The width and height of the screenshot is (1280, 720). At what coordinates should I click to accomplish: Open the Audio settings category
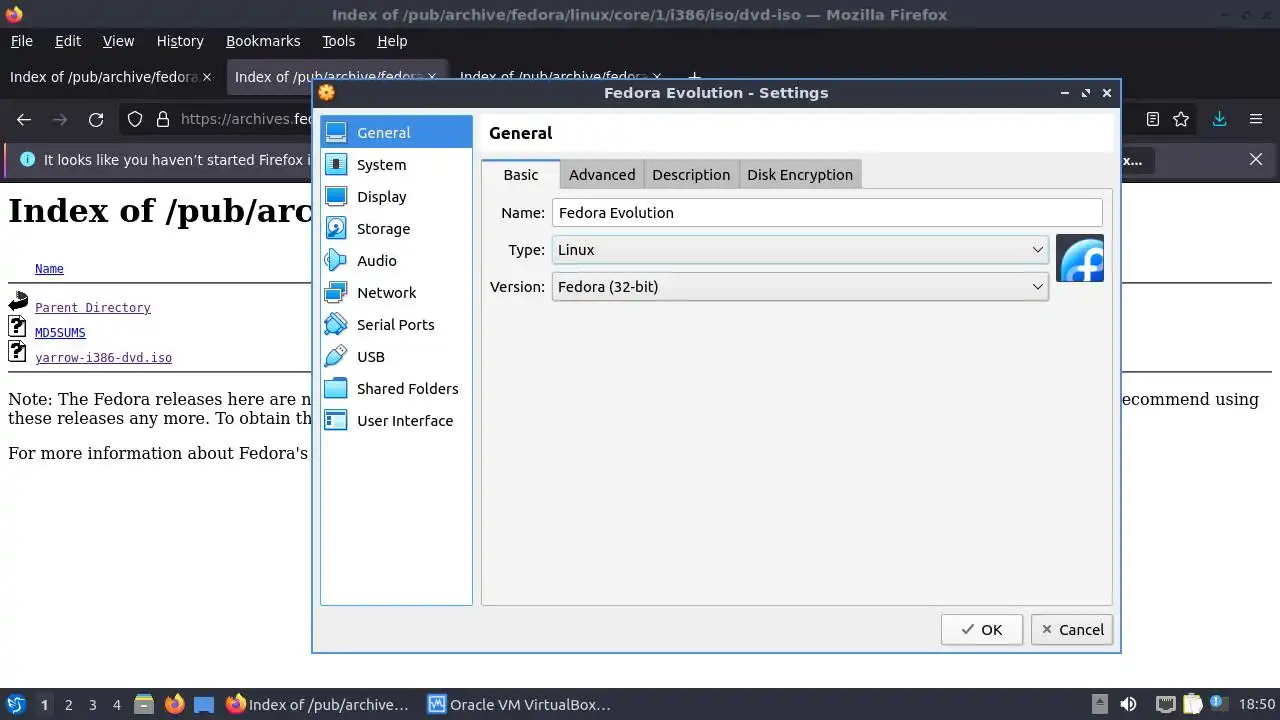coord(396,261)
